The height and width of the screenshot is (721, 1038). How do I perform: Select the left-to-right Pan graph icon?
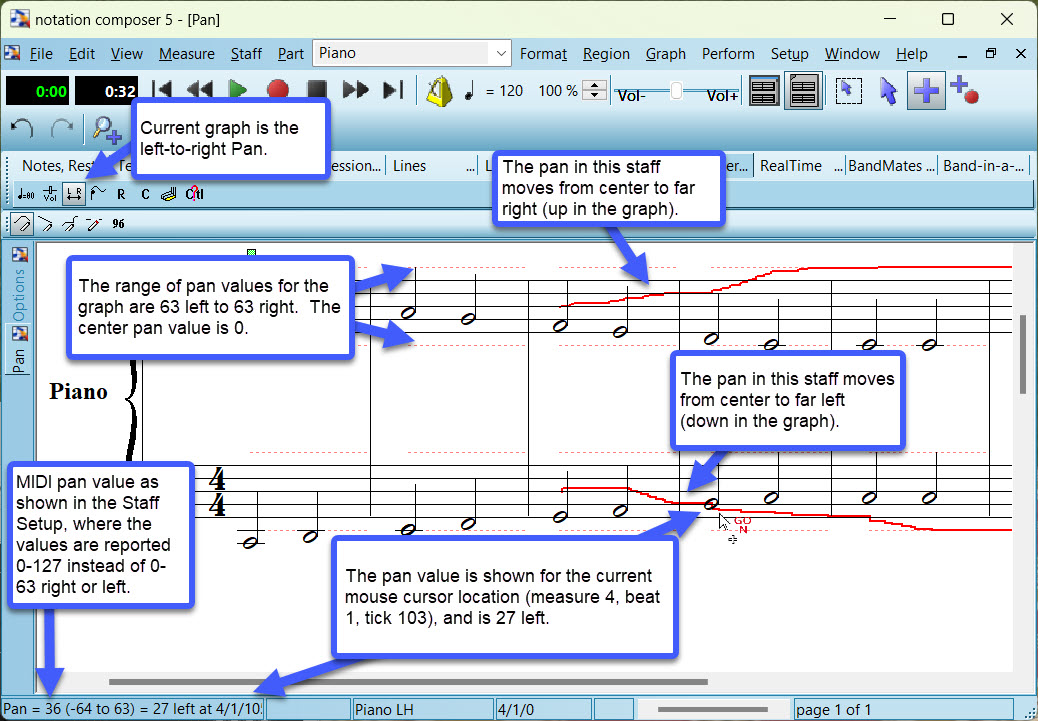click(x=73, y=194)
